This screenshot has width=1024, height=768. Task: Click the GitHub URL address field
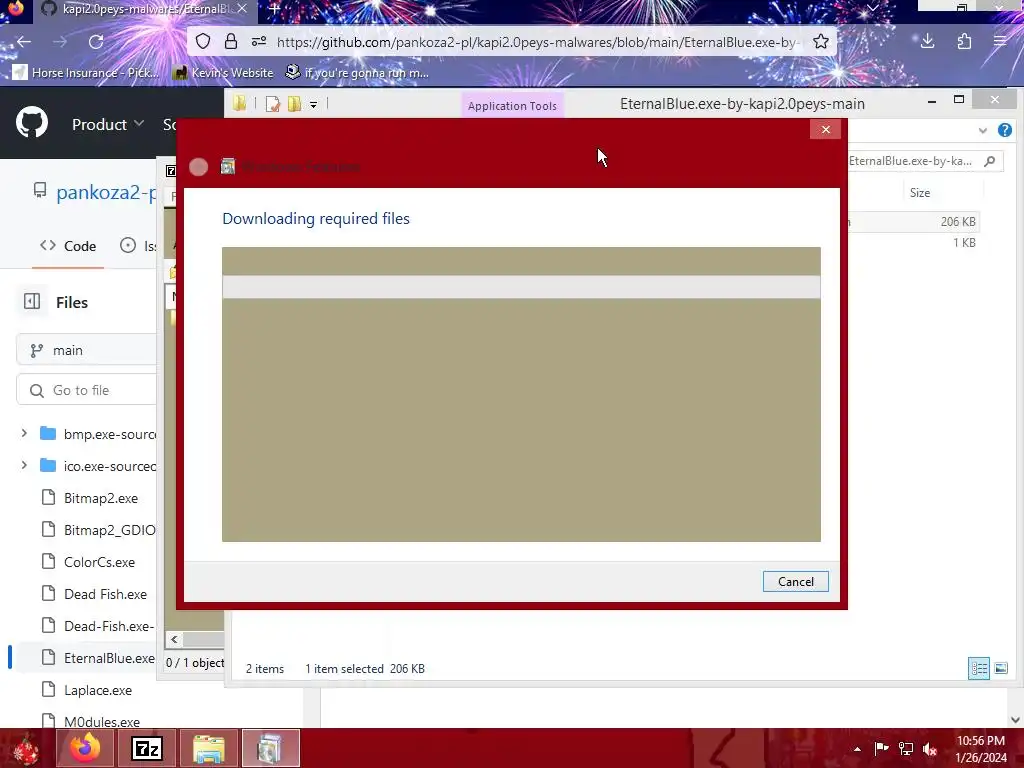click(537, 42)
